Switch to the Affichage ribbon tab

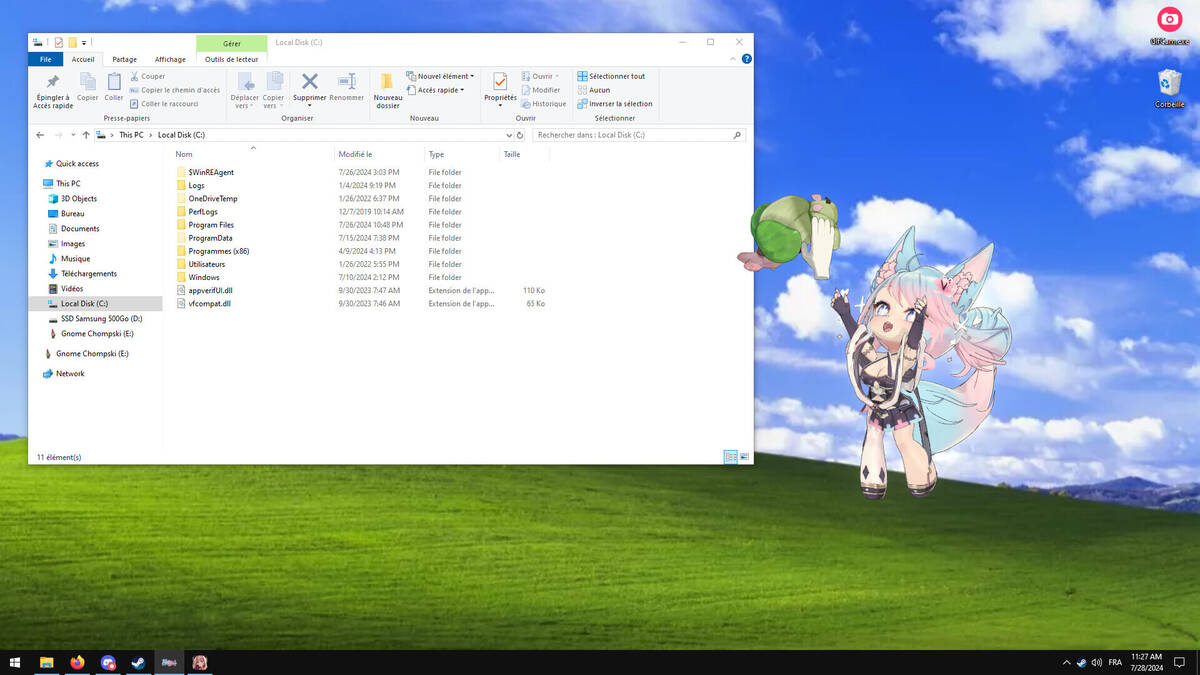170,59
